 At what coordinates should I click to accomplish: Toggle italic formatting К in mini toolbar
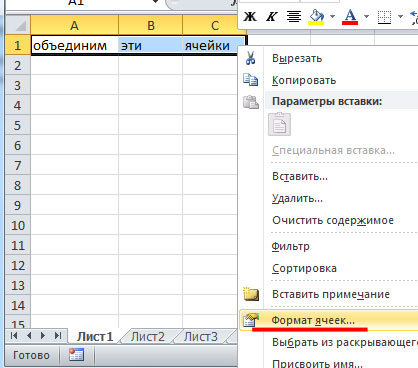(x=272, y=17)
